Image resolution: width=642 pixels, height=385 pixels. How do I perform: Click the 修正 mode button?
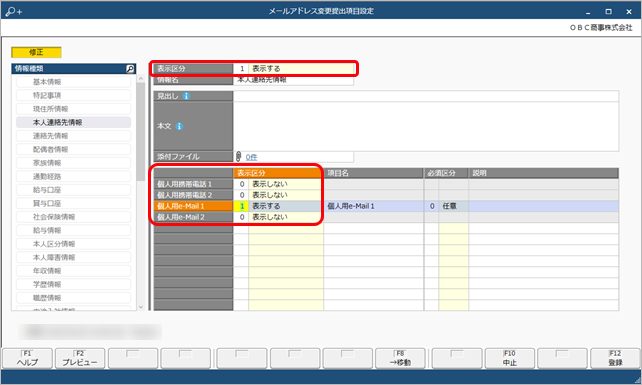[x=36, y=52]
